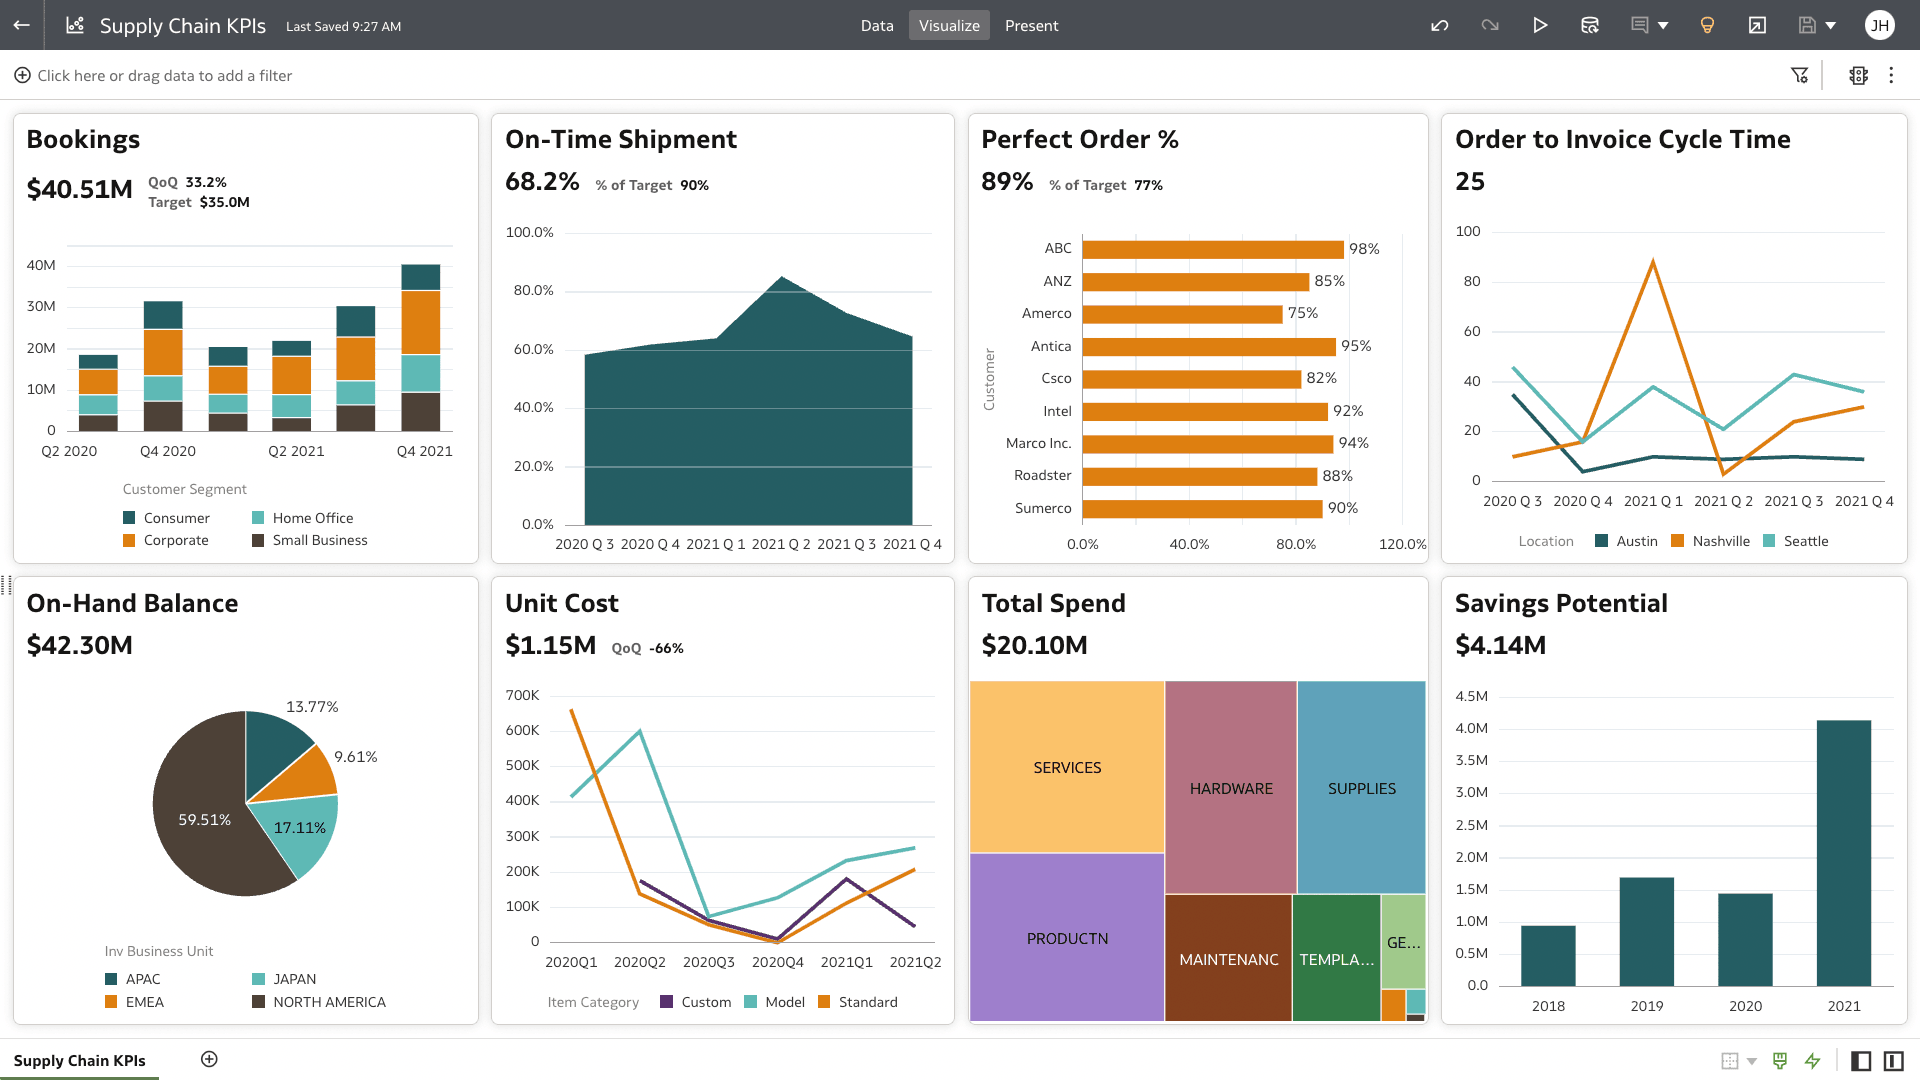Open the filter settings icon

[1799, 75]
